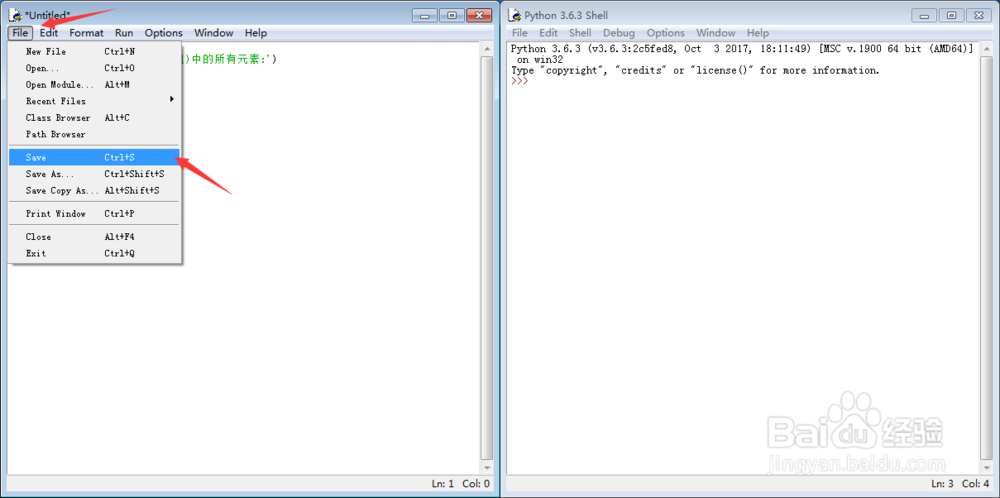Open Edit menu in Python Shell window
Image resolution: width=1000 pixels, height=498 pixels.
[x=548, y=33]
